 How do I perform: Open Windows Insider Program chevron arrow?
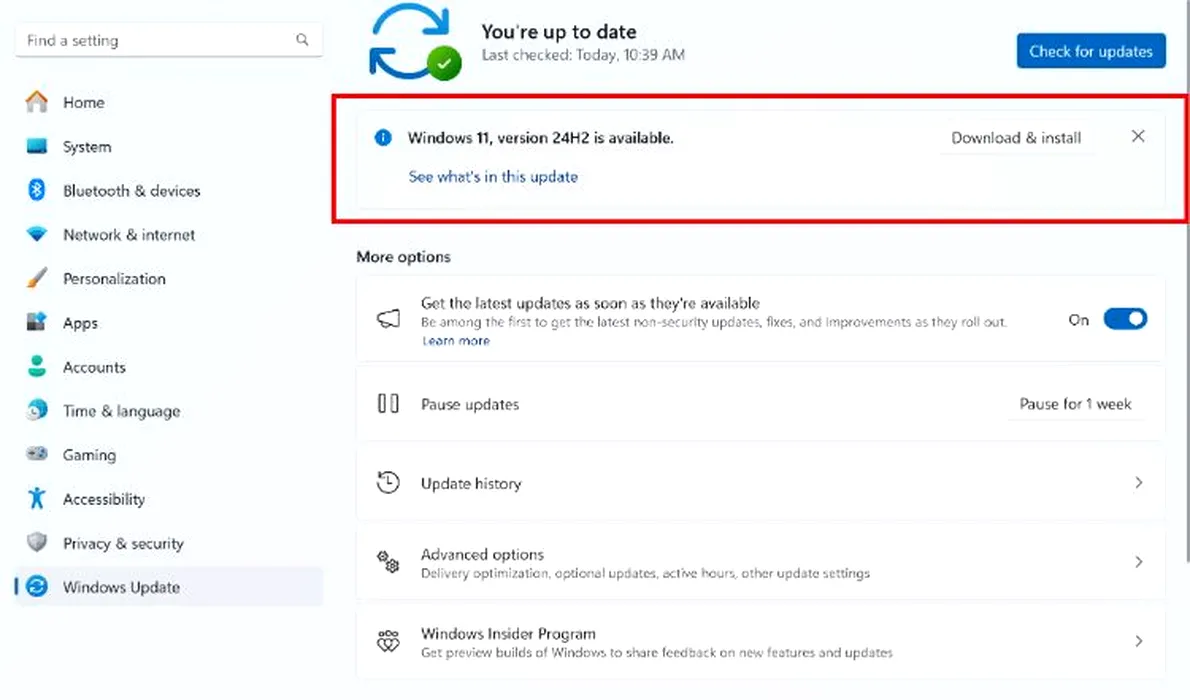coord(1138,641)
